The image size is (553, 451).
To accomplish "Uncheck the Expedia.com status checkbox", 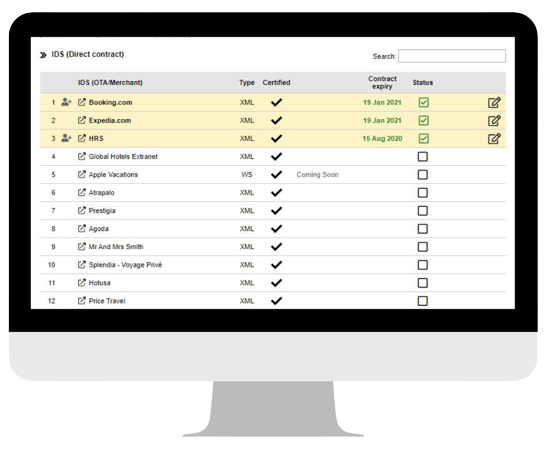I will 423,121.
